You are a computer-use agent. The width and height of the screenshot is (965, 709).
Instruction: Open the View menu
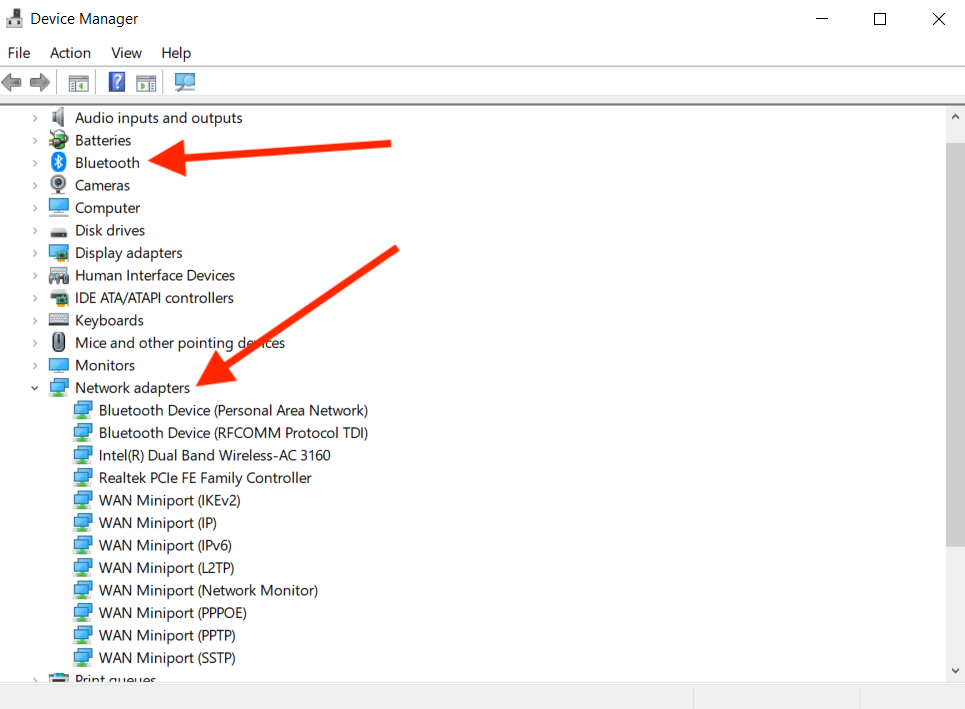(x=126, y=53)
